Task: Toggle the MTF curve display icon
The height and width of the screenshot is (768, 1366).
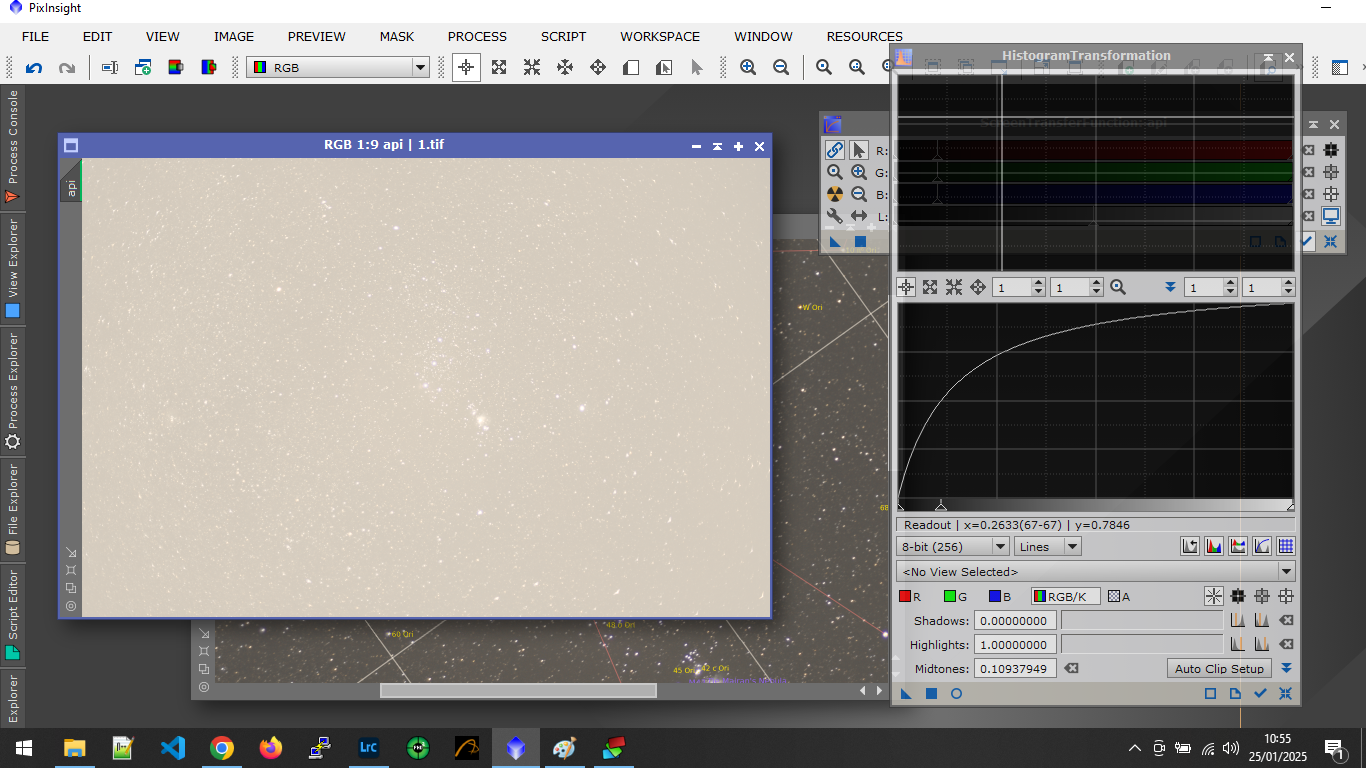Action: click(x=1262, y=546)
